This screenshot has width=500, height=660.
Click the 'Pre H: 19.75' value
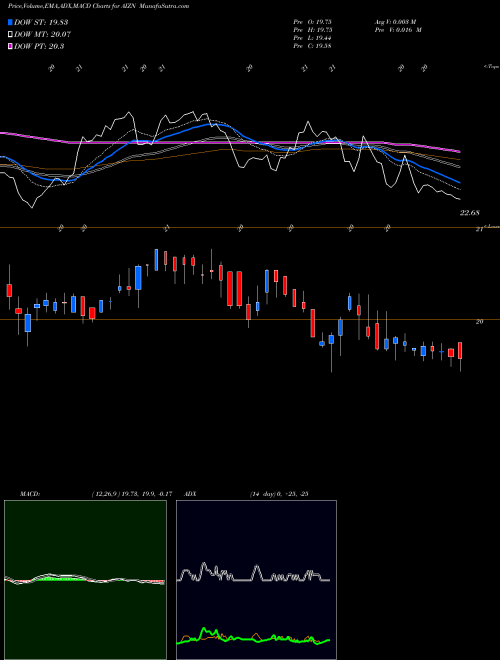312,30
